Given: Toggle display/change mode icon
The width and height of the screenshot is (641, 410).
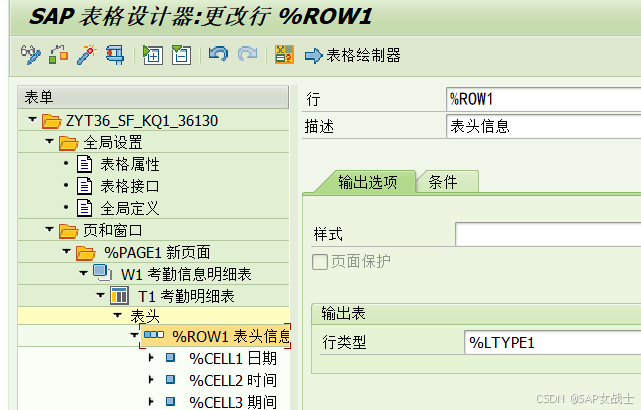Looking at the screenshot, I should click(x=31, y=55).
